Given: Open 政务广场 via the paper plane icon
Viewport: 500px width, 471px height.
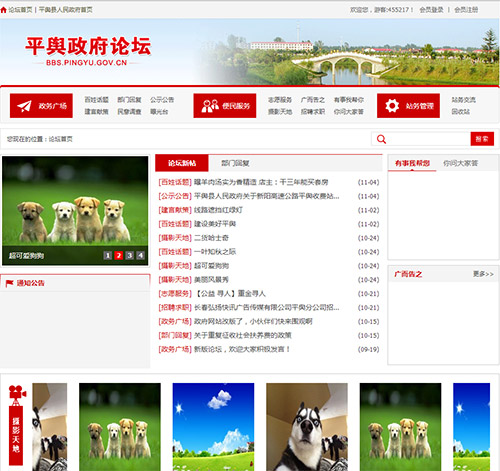Looking at the screenshot, I should (x=24, y=106).
